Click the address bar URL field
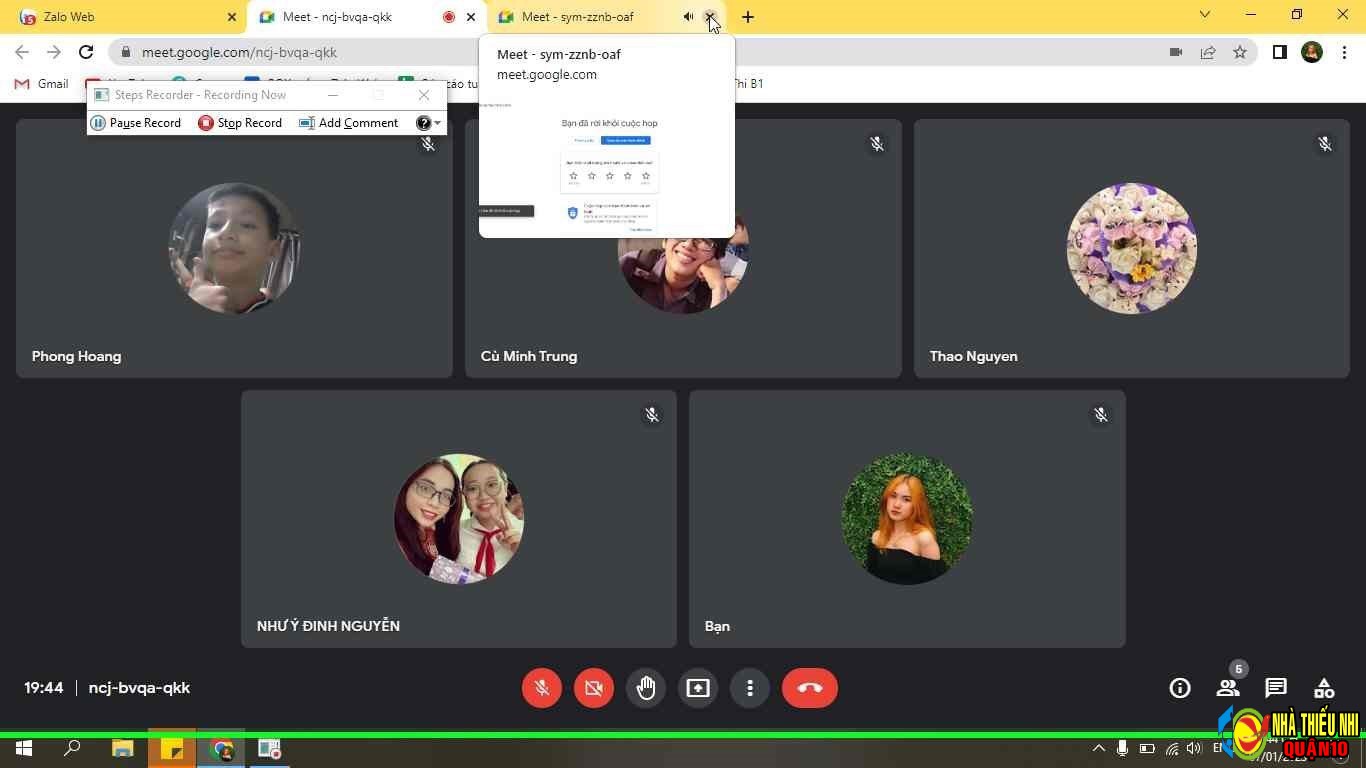This screenshot has width=1366, height=768. (x=640, y=52)
